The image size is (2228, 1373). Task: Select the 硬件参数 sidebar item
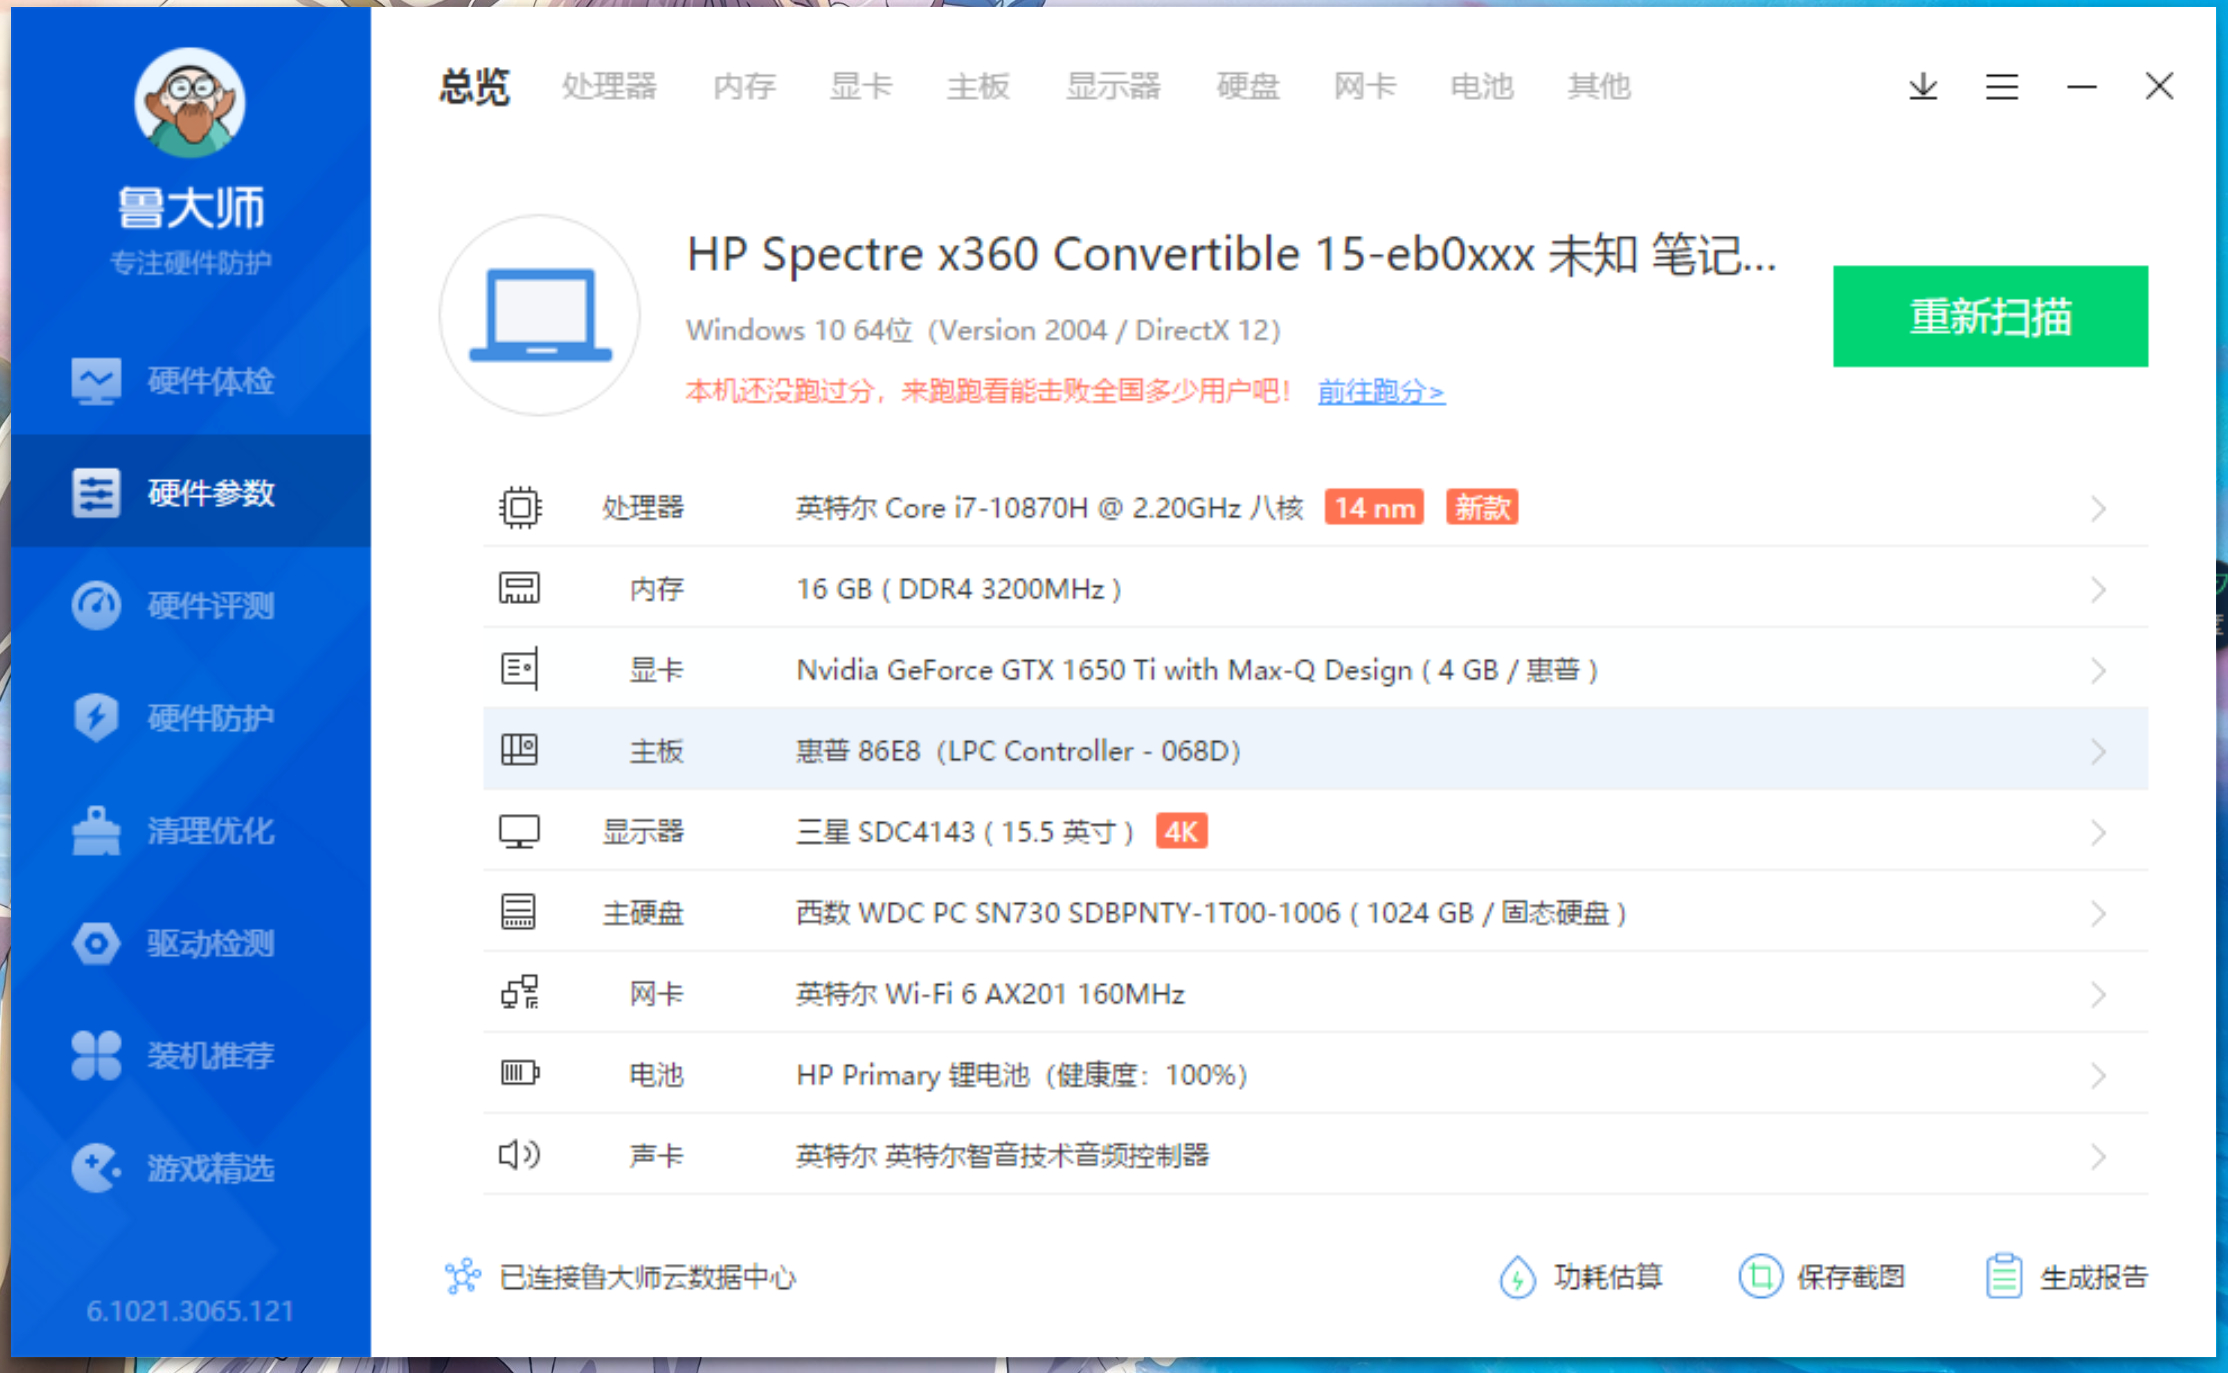(x=190, y=492)
